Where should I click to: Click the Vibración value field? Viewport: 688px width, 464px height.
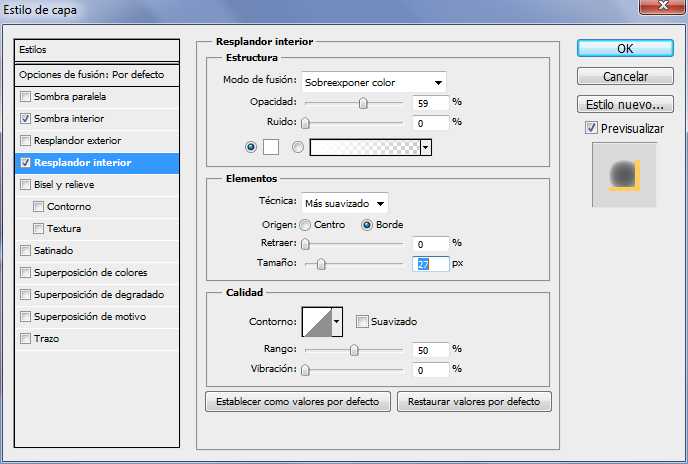tap(431, 370)
